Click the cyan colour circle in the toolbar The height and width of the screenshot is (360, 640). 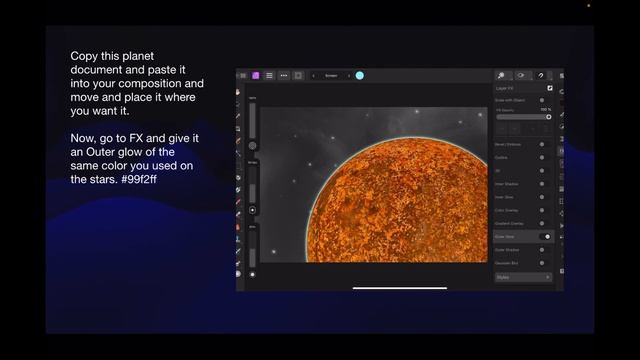[x=360, y=76]
